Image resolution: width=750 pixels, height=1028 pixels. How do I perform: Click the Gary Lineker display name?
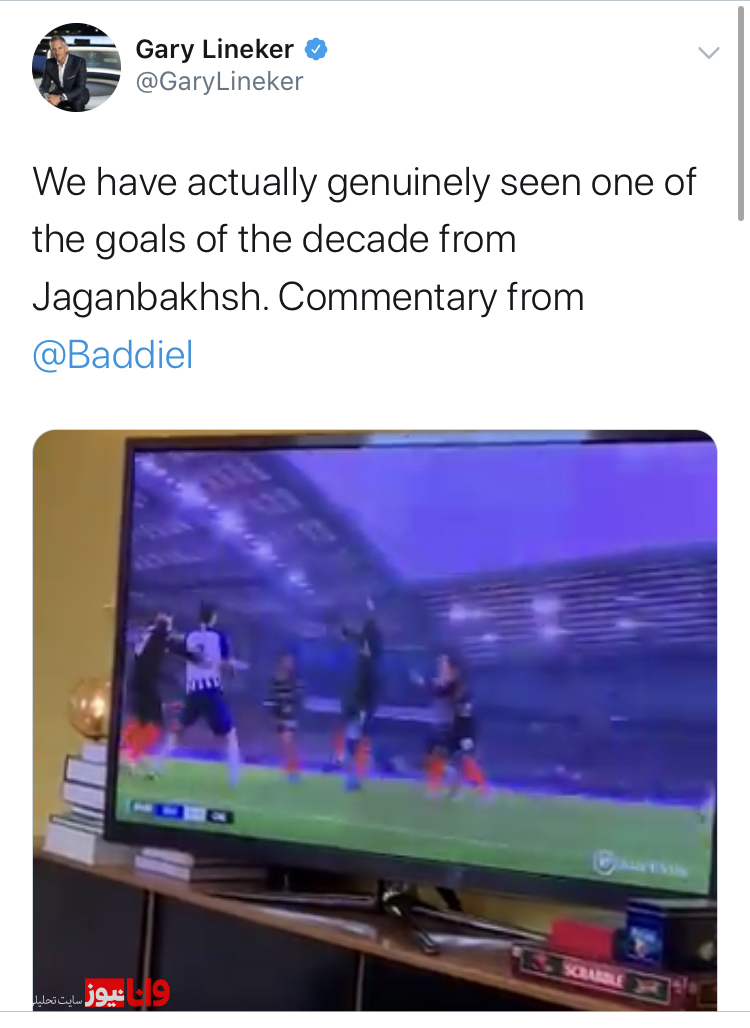214,49
